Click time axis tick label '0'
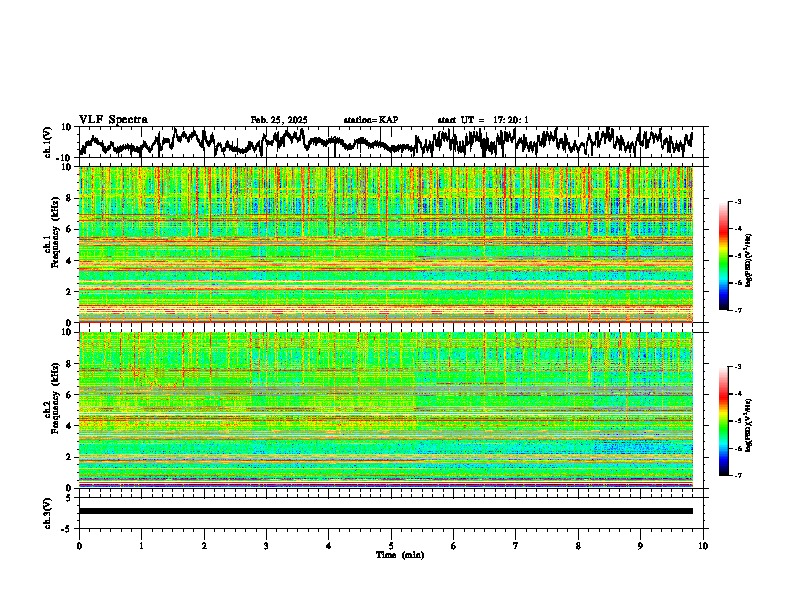 point(79,546)
